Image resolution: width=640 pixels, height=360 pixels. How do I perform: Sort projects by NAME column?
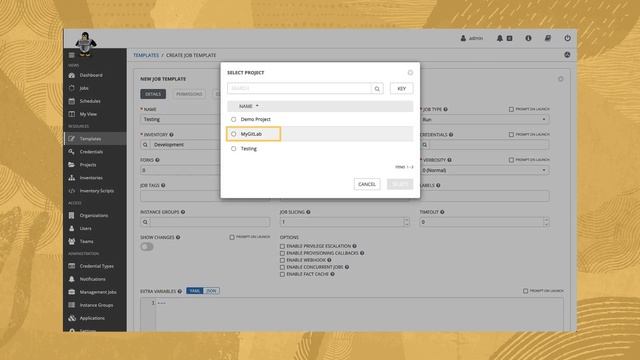tap(249, 106)
